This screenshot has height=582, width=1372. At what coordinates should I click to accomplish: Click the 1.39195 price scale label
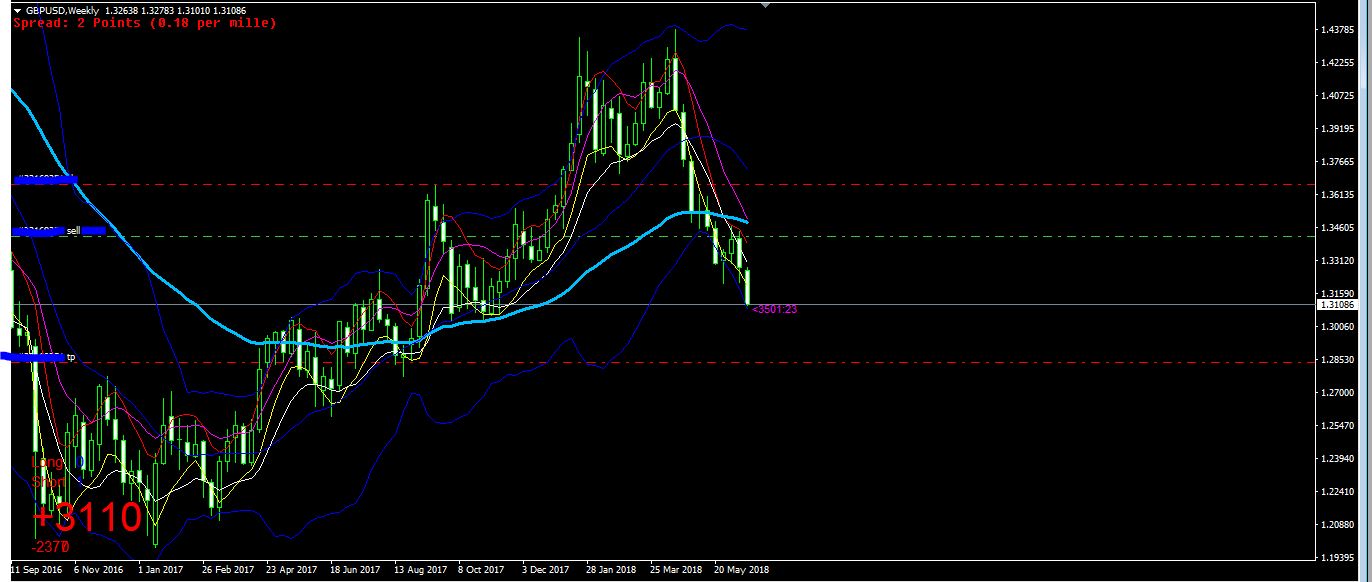(x=1338, y=129)
